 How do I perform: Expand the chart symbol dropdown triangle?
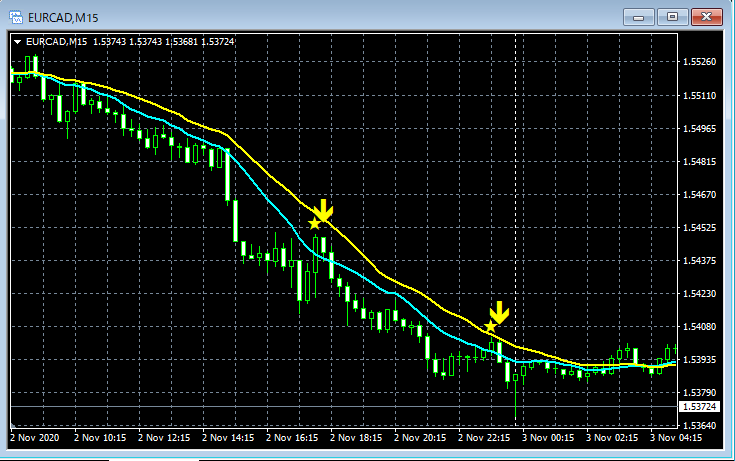coord(17,42)
